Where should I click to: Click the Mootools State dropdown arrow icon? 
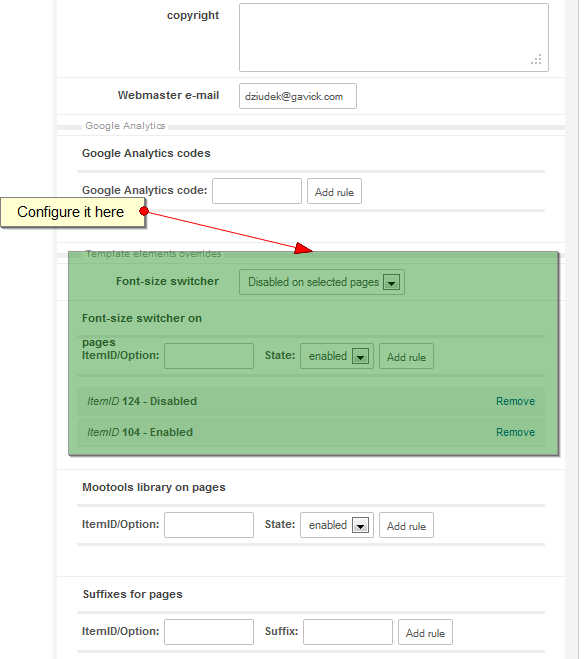tap(360, 526)
